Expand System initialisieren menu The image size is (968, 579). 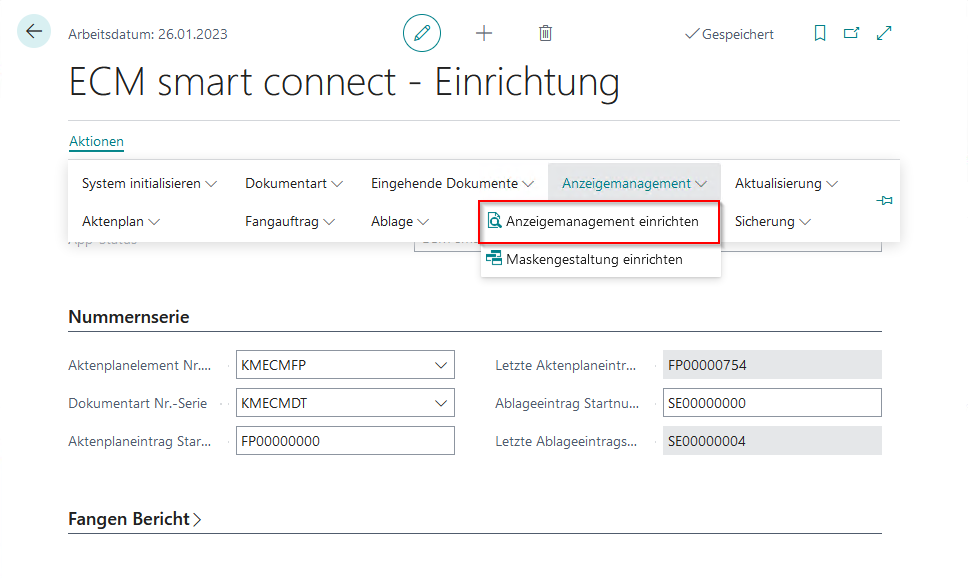pos(149,183)
